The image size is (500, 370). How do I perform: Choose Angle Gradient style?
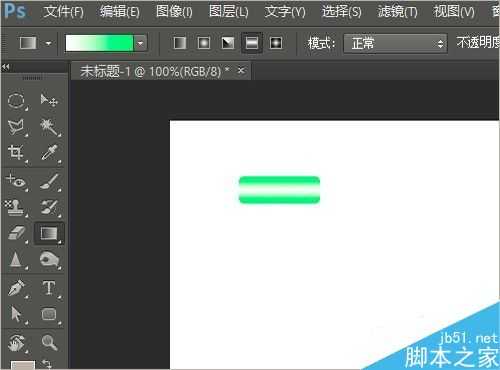(x=228, y=43)
